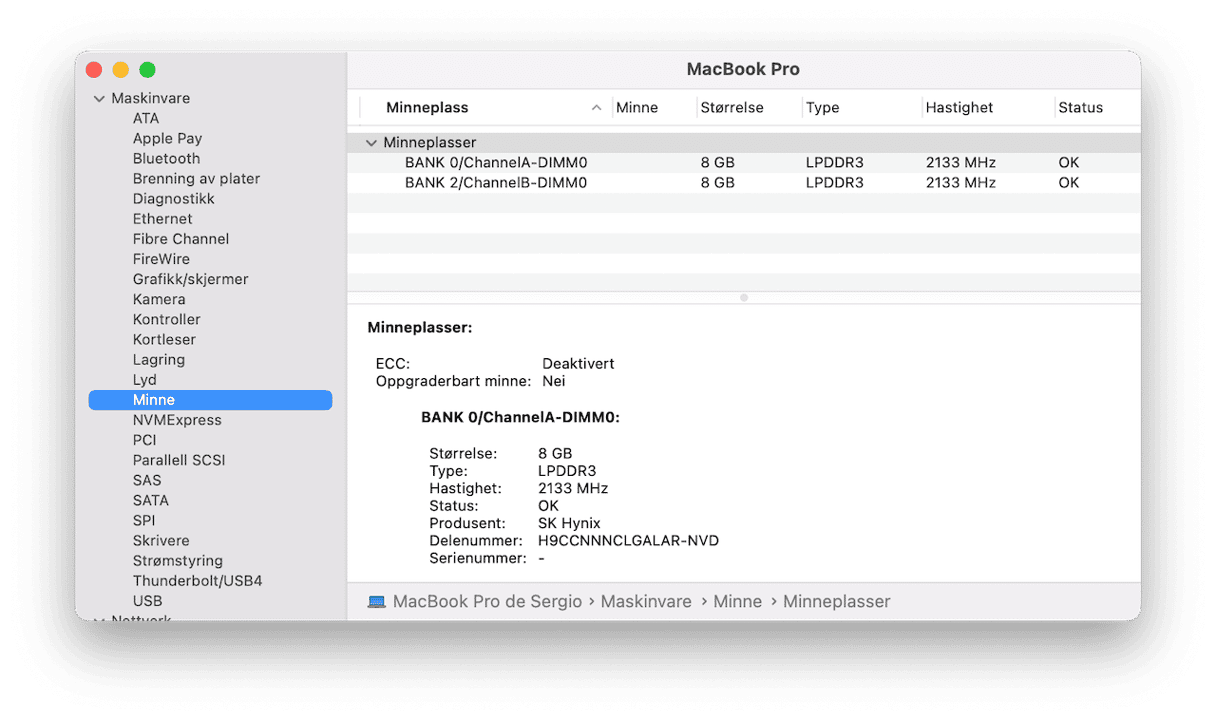This screenshot has height=720, width=1216.
Task: Select FireWire in the sidebar
Action: 161,259
